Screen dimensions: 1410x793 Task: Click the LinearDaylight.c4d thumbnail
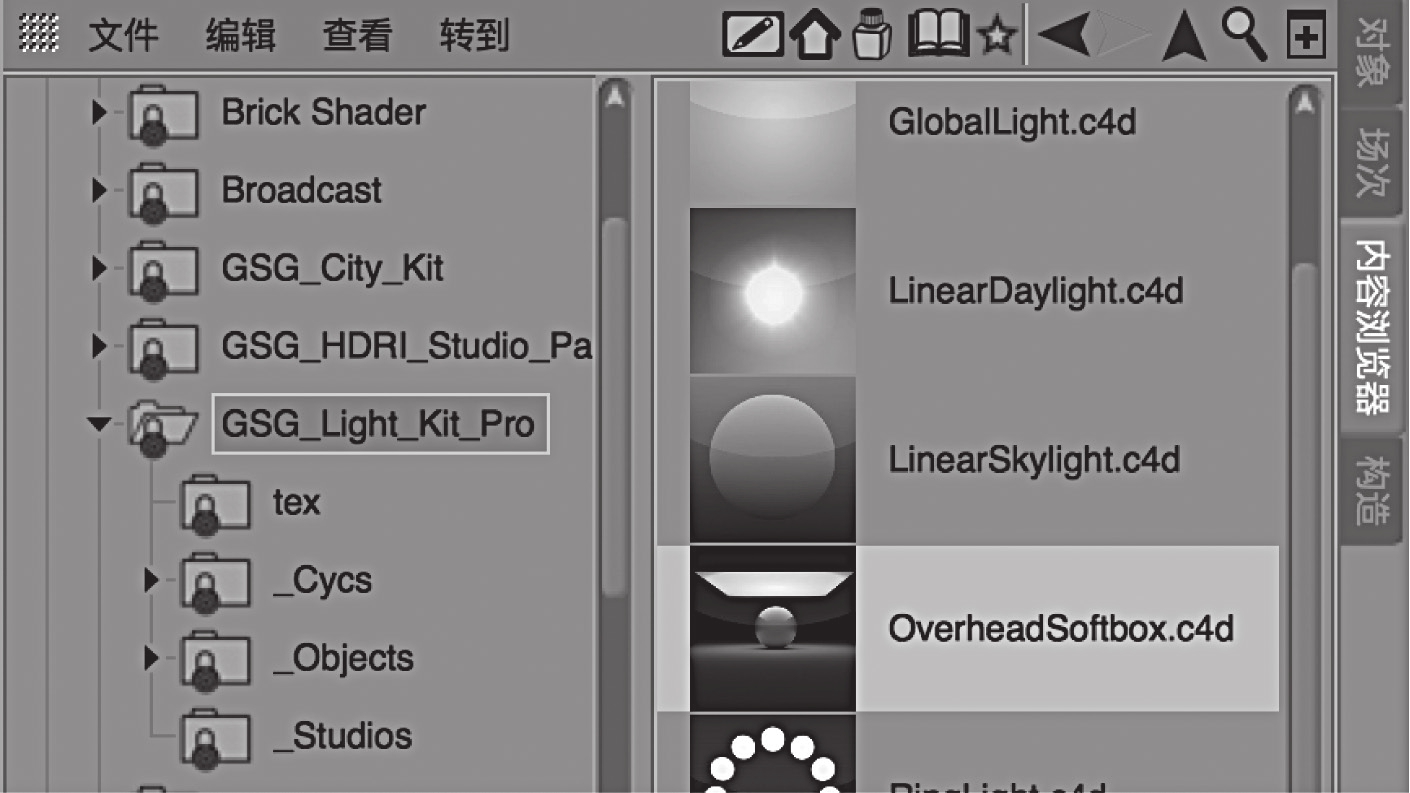[772, 291]
